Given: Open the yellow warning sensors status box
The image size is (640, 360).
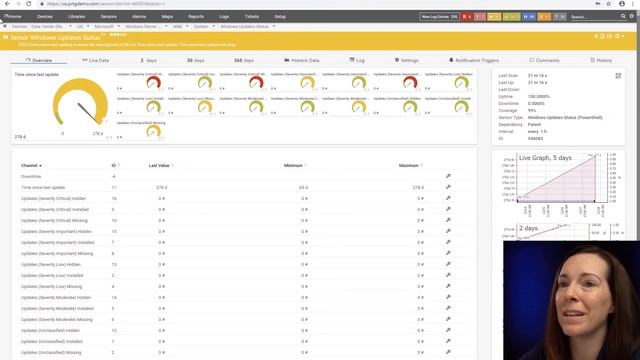Looking at the screenshot, I should tap(494, 17).
